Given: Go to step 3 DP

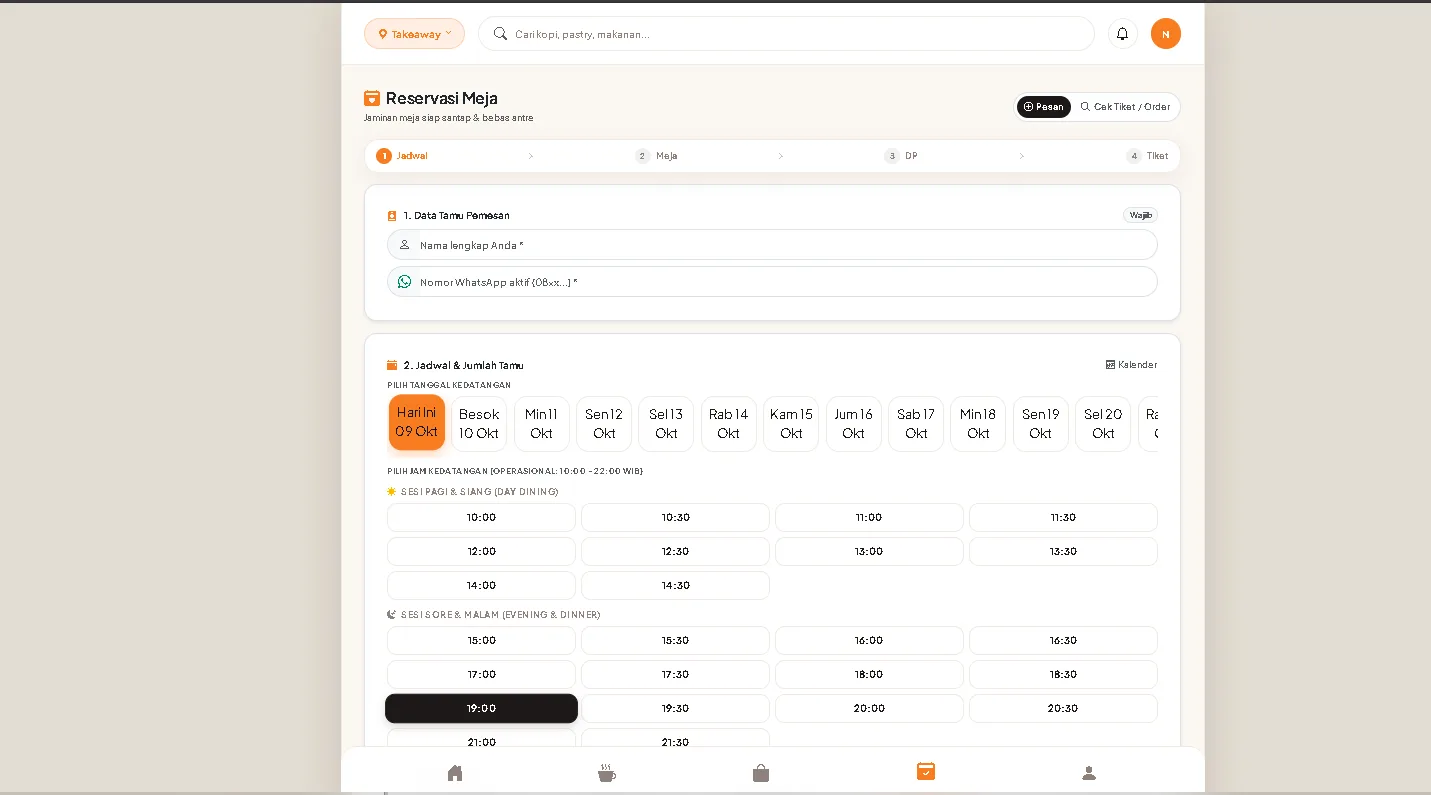Looking at the screenshot, I should pyautogui.click(x=901, y=156).
